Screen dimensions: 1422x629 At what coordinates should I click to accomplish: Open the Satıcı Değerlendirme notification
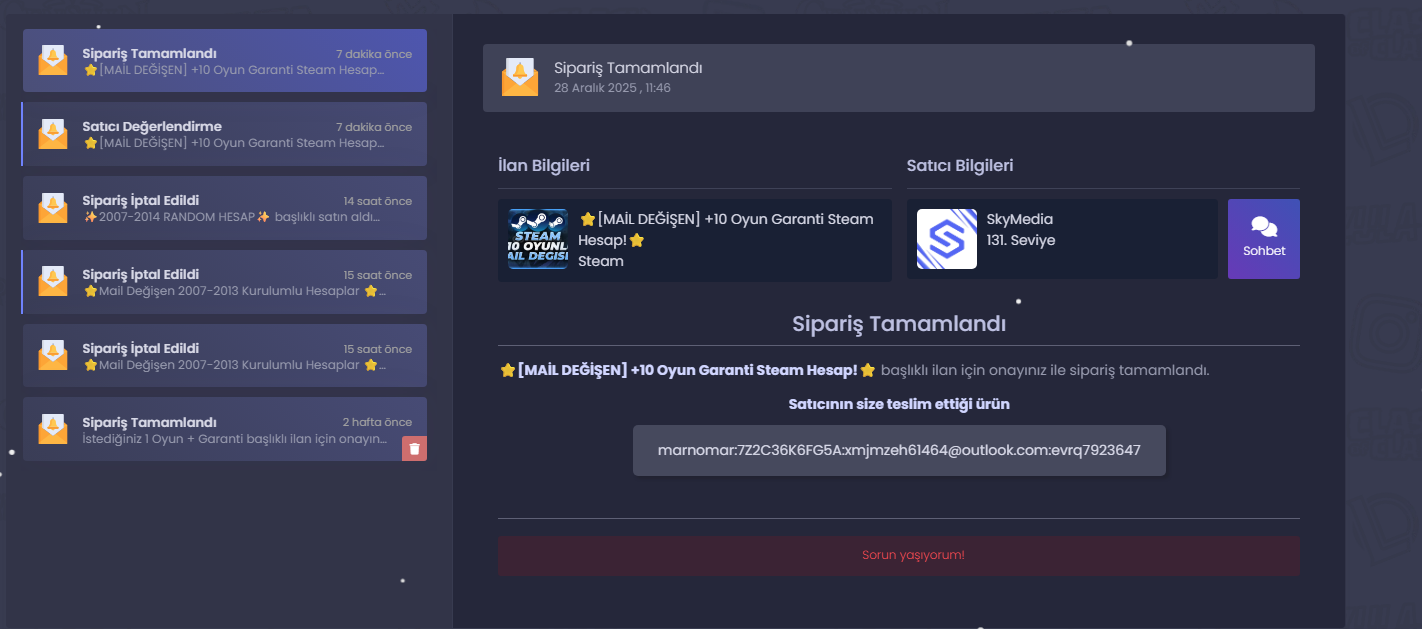coord(225,134)
